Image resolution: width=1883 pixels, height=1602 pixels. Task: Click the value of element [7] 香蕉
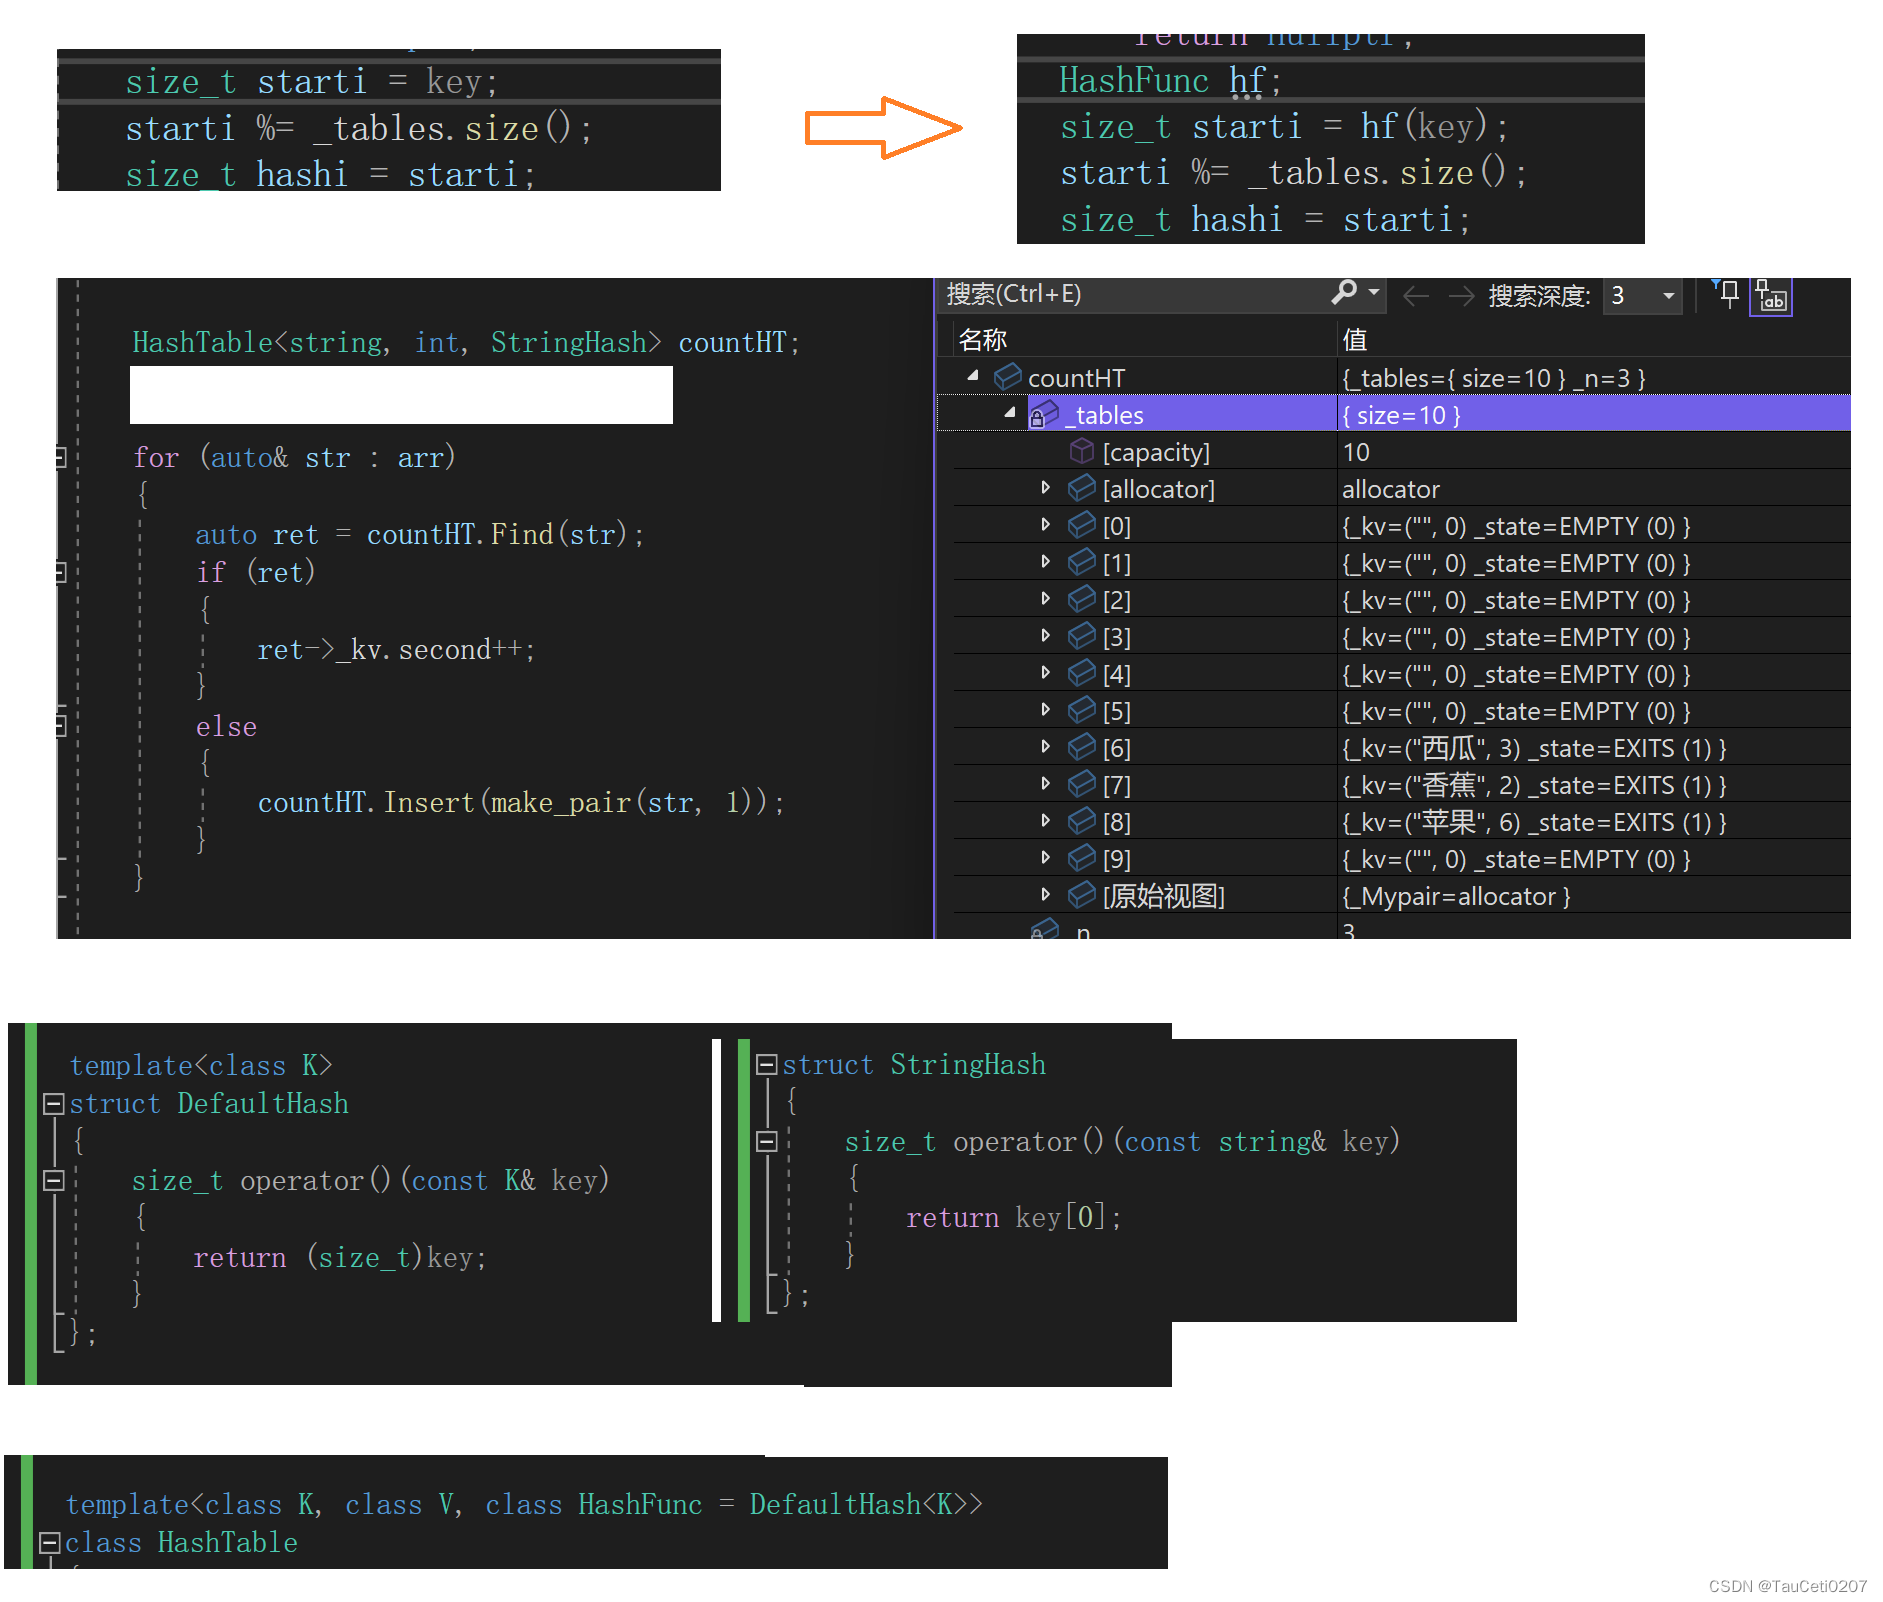(x=1534, y=785)
